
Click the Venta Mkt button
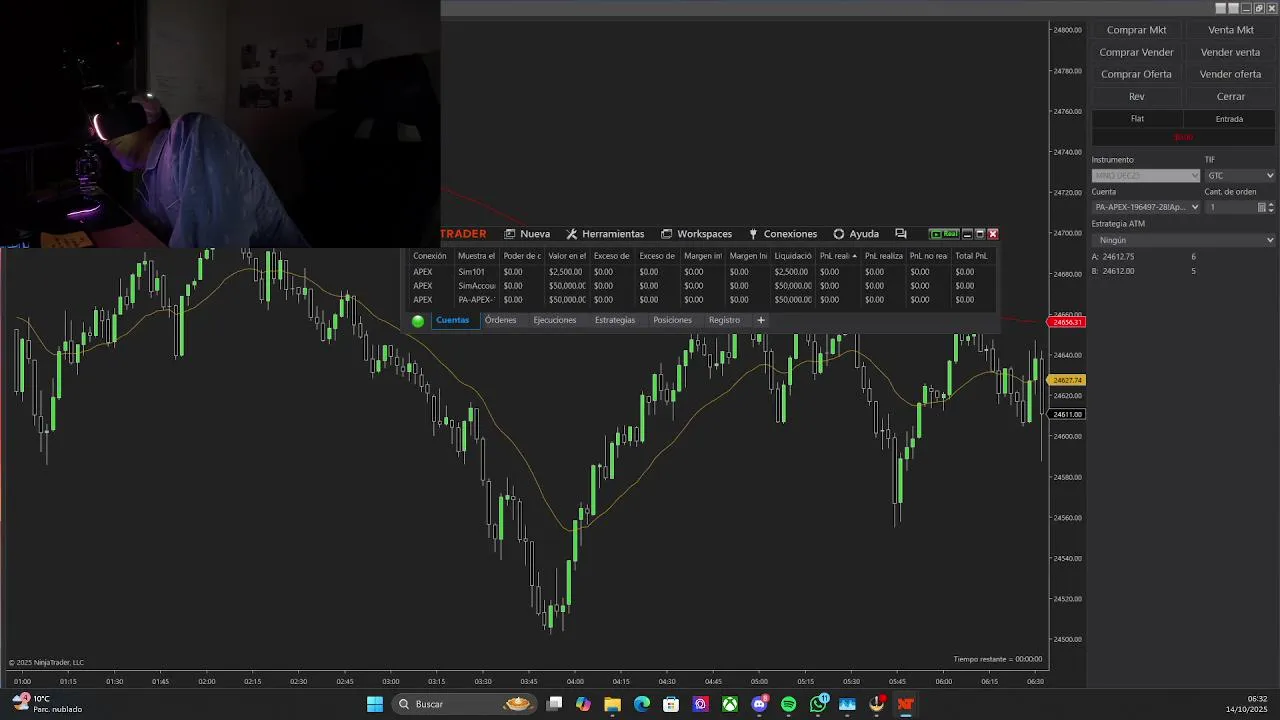(1230, 30)
